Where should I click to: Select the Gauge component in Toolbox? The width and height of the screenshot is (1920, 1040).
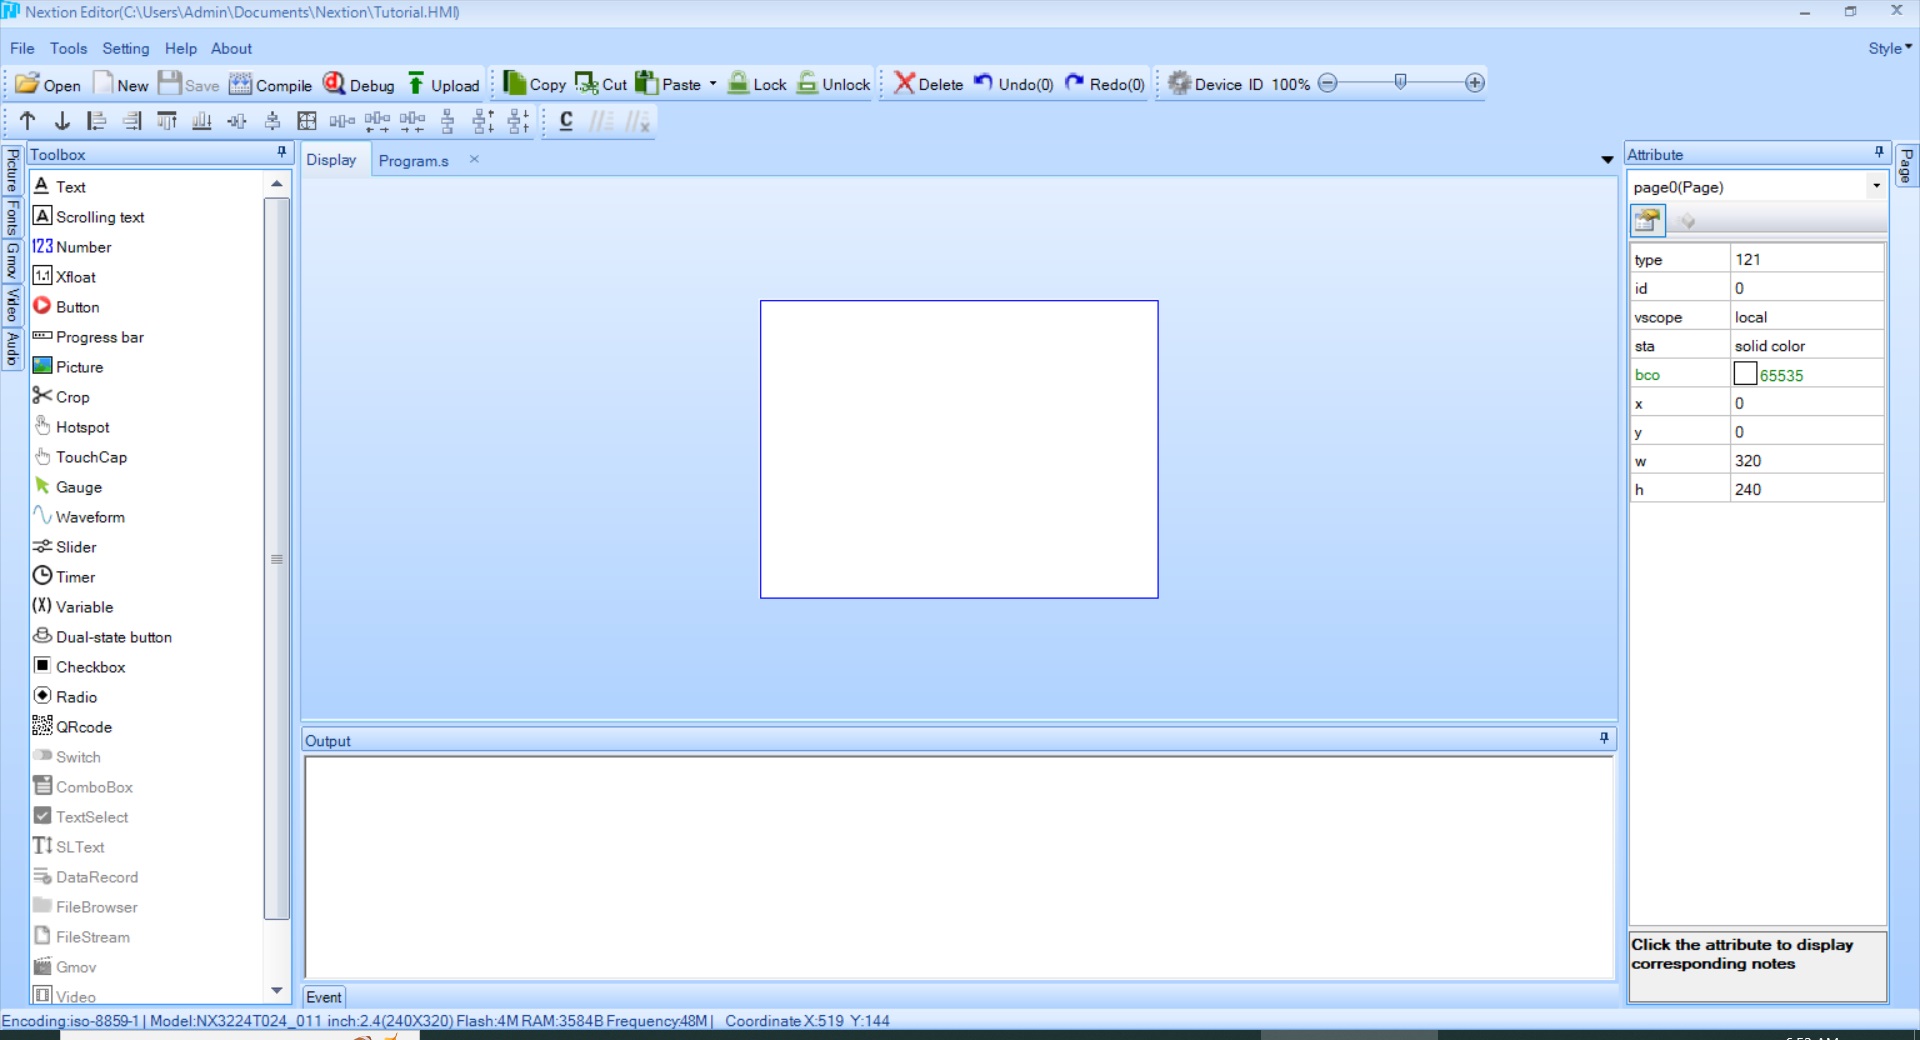point(78,487)
